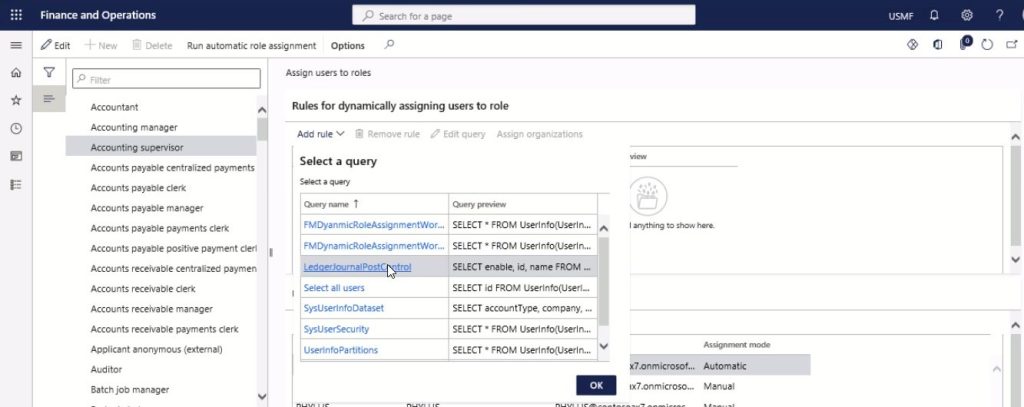Click the query list scrollbar
1024x407 pixels.
coord(603,287)
